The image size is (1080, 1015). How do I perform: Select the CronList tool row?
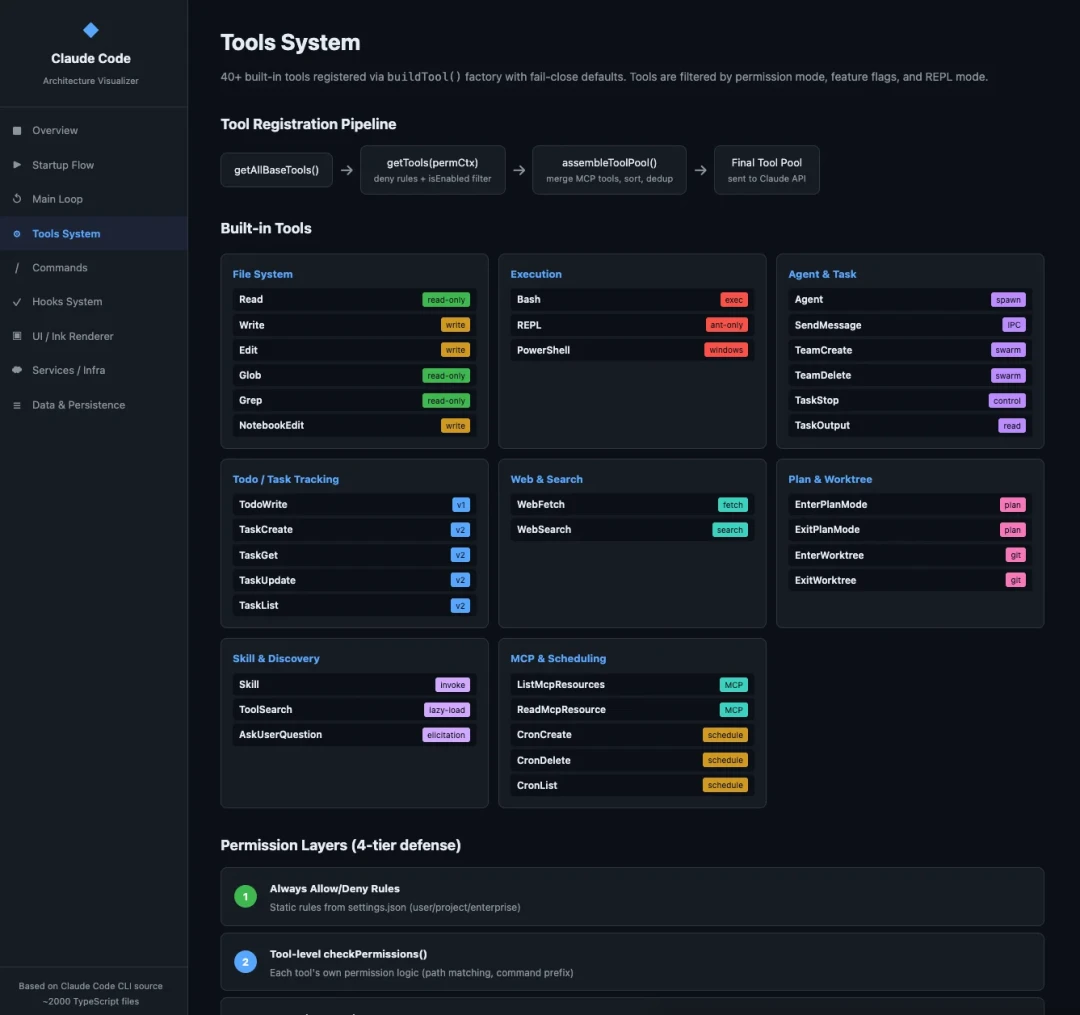[x=632, y=785]
